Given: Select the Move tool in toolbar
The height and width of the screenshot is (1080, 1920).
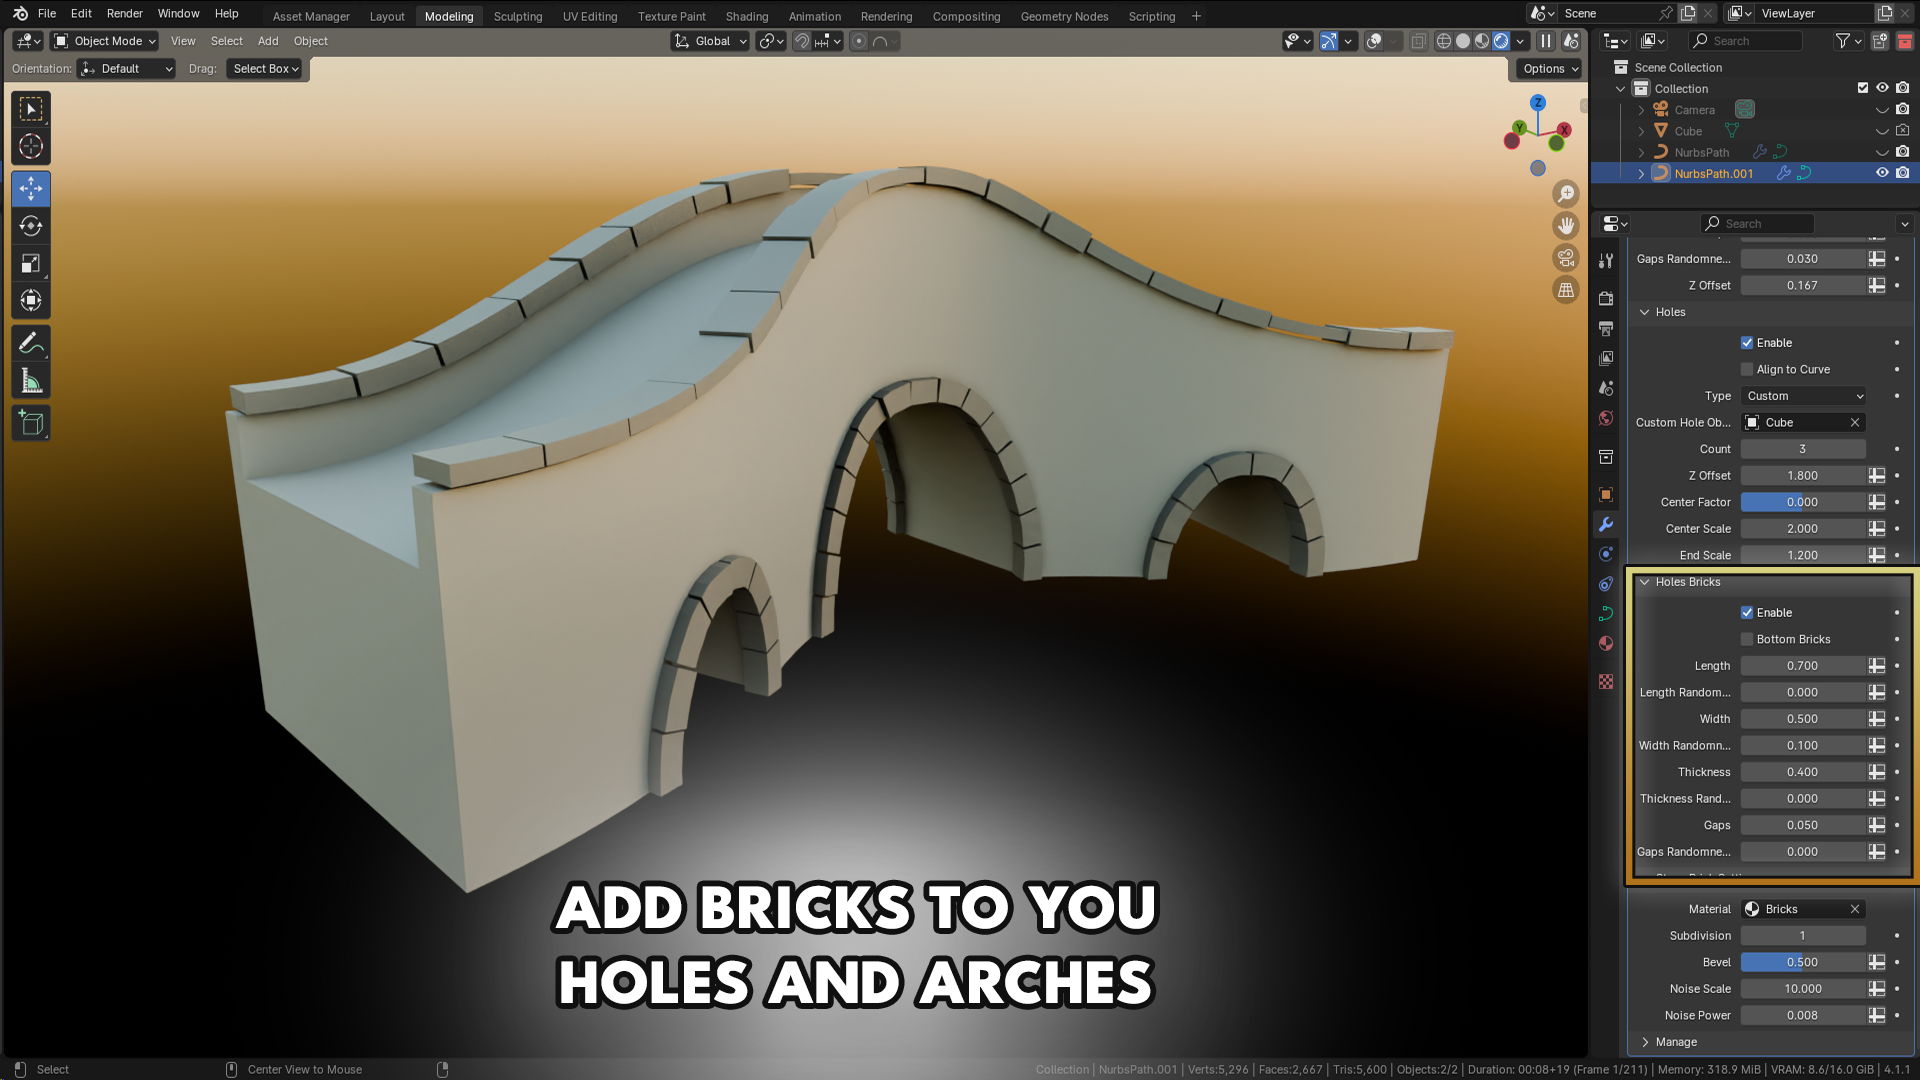Looking at the screenshot, I should [x=31, y=188].
